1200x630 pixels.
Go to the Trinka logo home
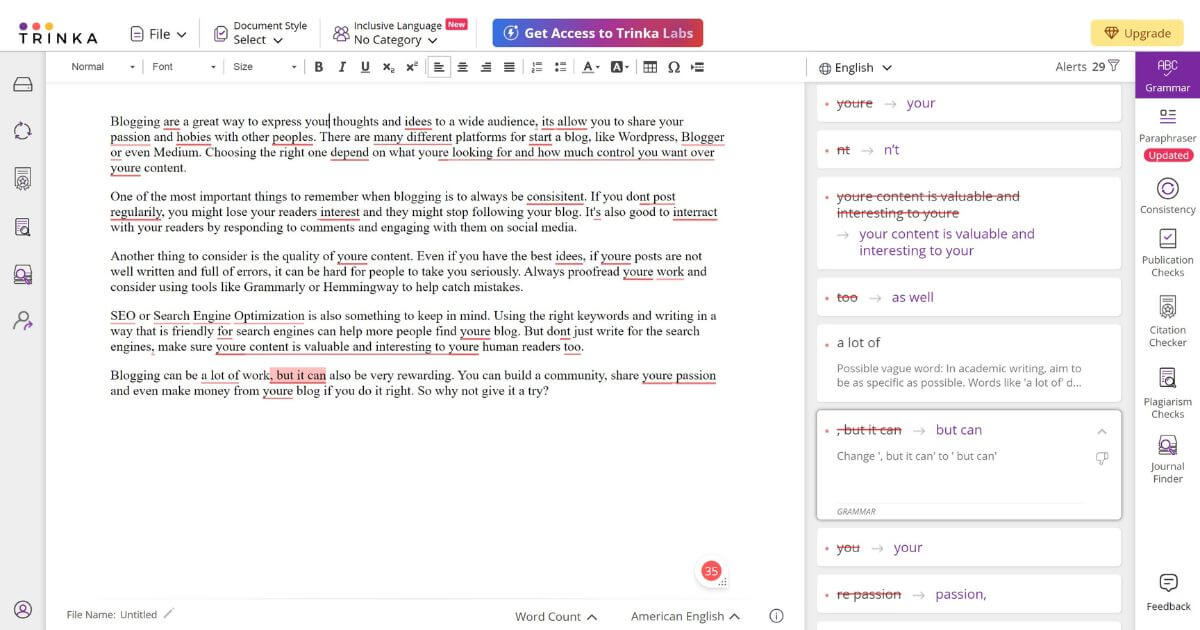pos(58,33)
